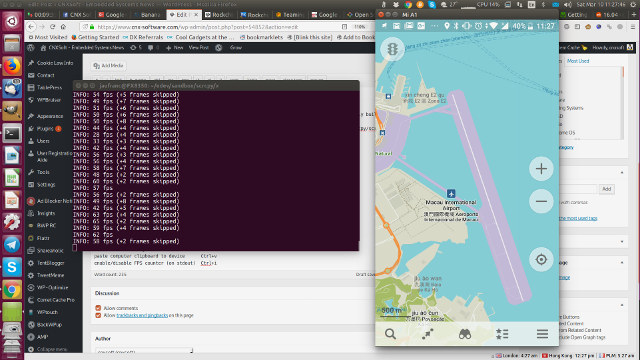Click the Add button for tags

(x=607, y=189)
